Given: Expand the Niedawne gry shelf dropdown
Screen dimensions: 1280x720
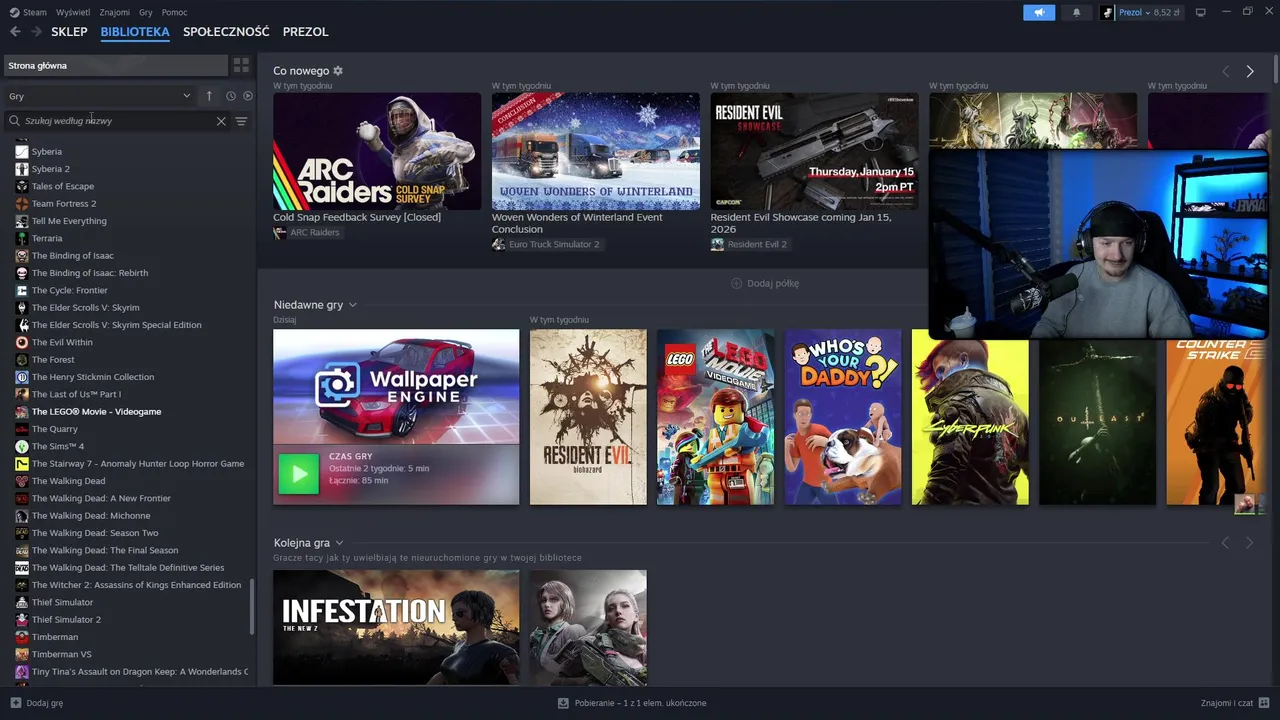Looking at the screenshot, I should tap(353, 305).
